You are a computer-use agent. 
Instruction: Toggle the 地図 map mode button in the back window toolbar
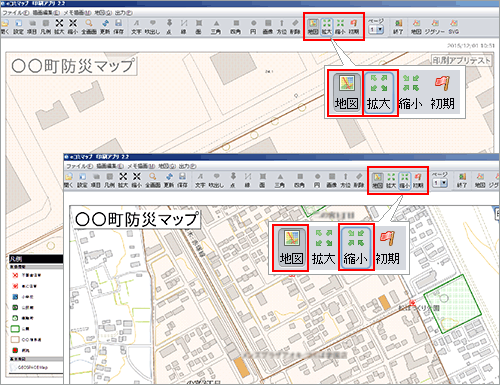coord(313,27)
